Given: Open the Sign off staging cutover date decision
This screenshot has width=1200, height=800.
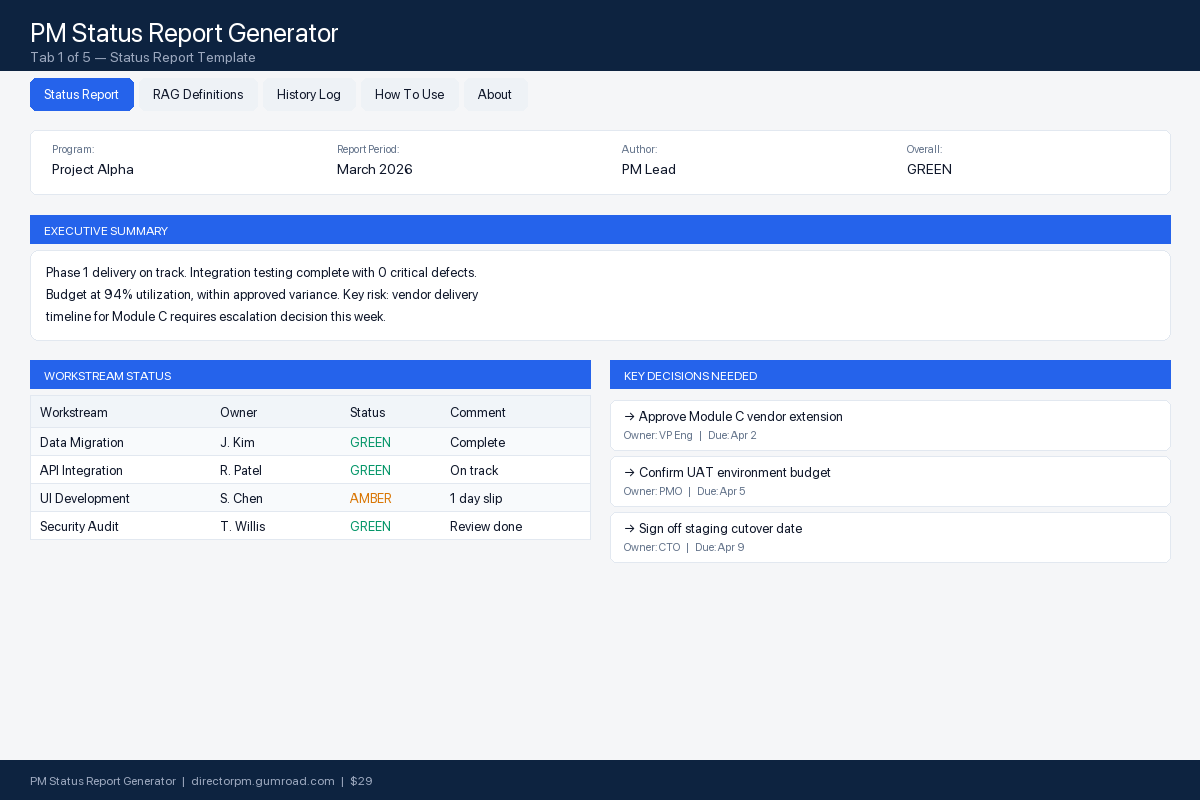Looking at the screenshot, I should [890, 537].
